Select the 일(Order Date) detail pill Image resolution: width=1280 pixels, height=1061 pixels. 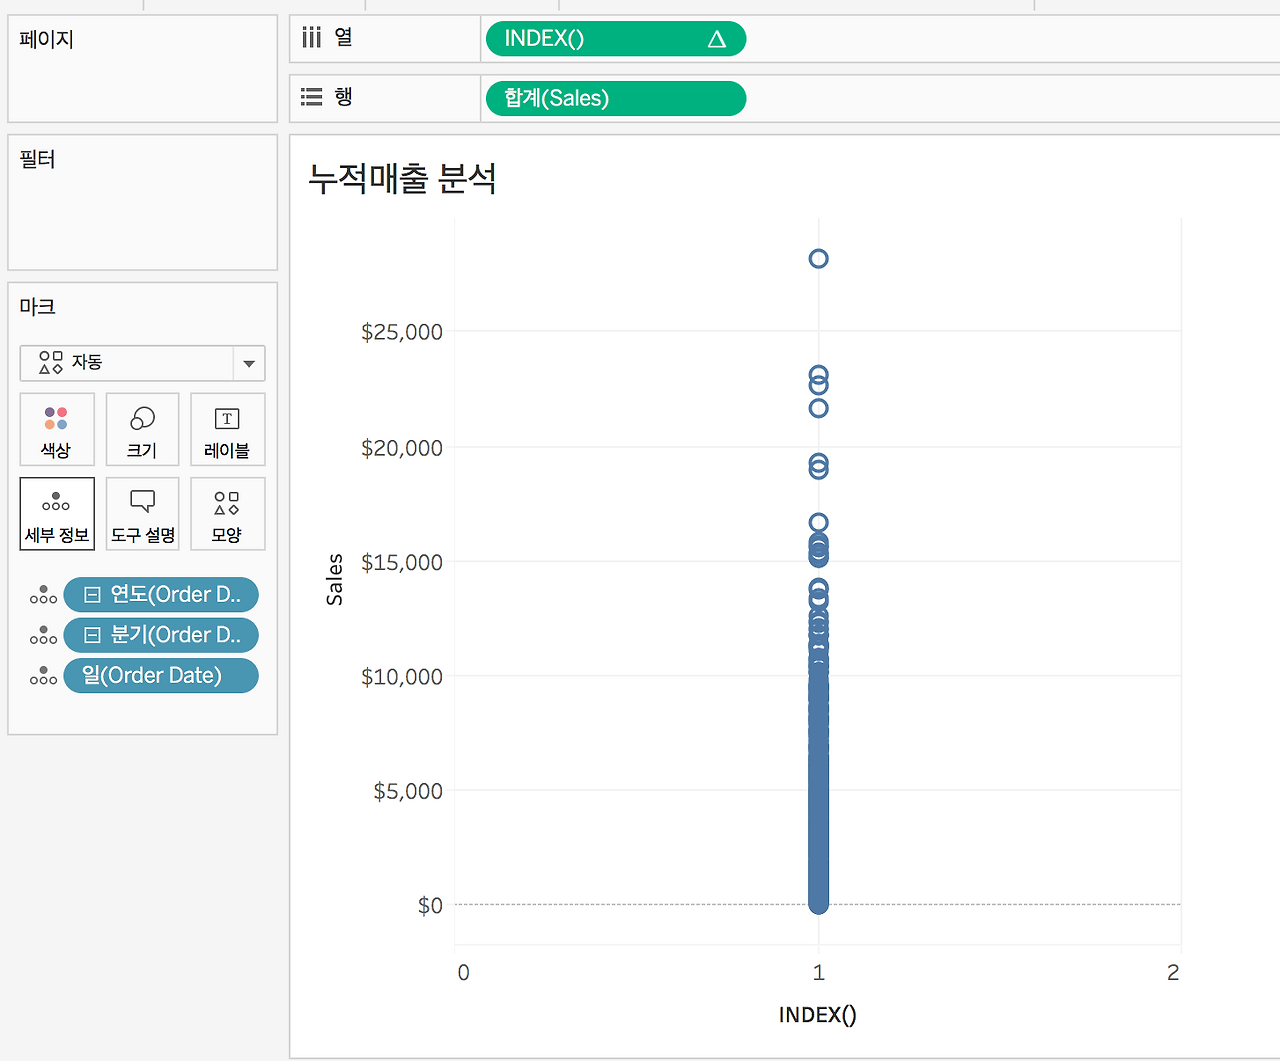point(161,676)
